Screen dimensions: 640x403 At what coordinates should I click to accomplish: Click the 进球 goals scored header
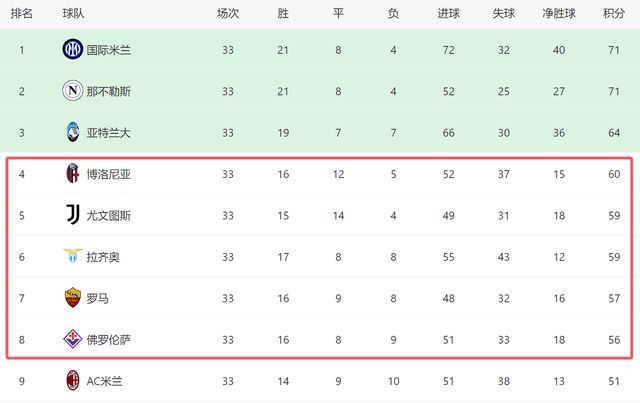(449, 14)
